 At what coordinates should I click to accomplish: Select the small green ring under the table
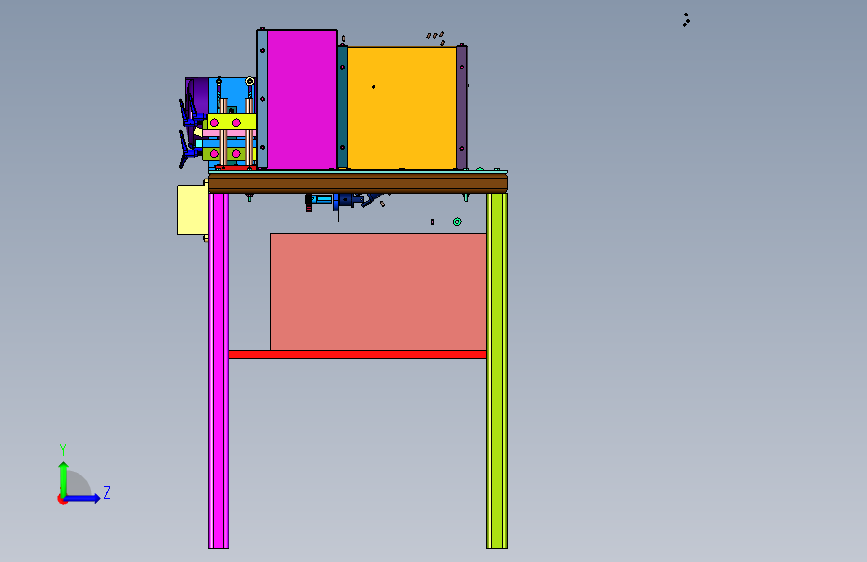pos(457,222)
